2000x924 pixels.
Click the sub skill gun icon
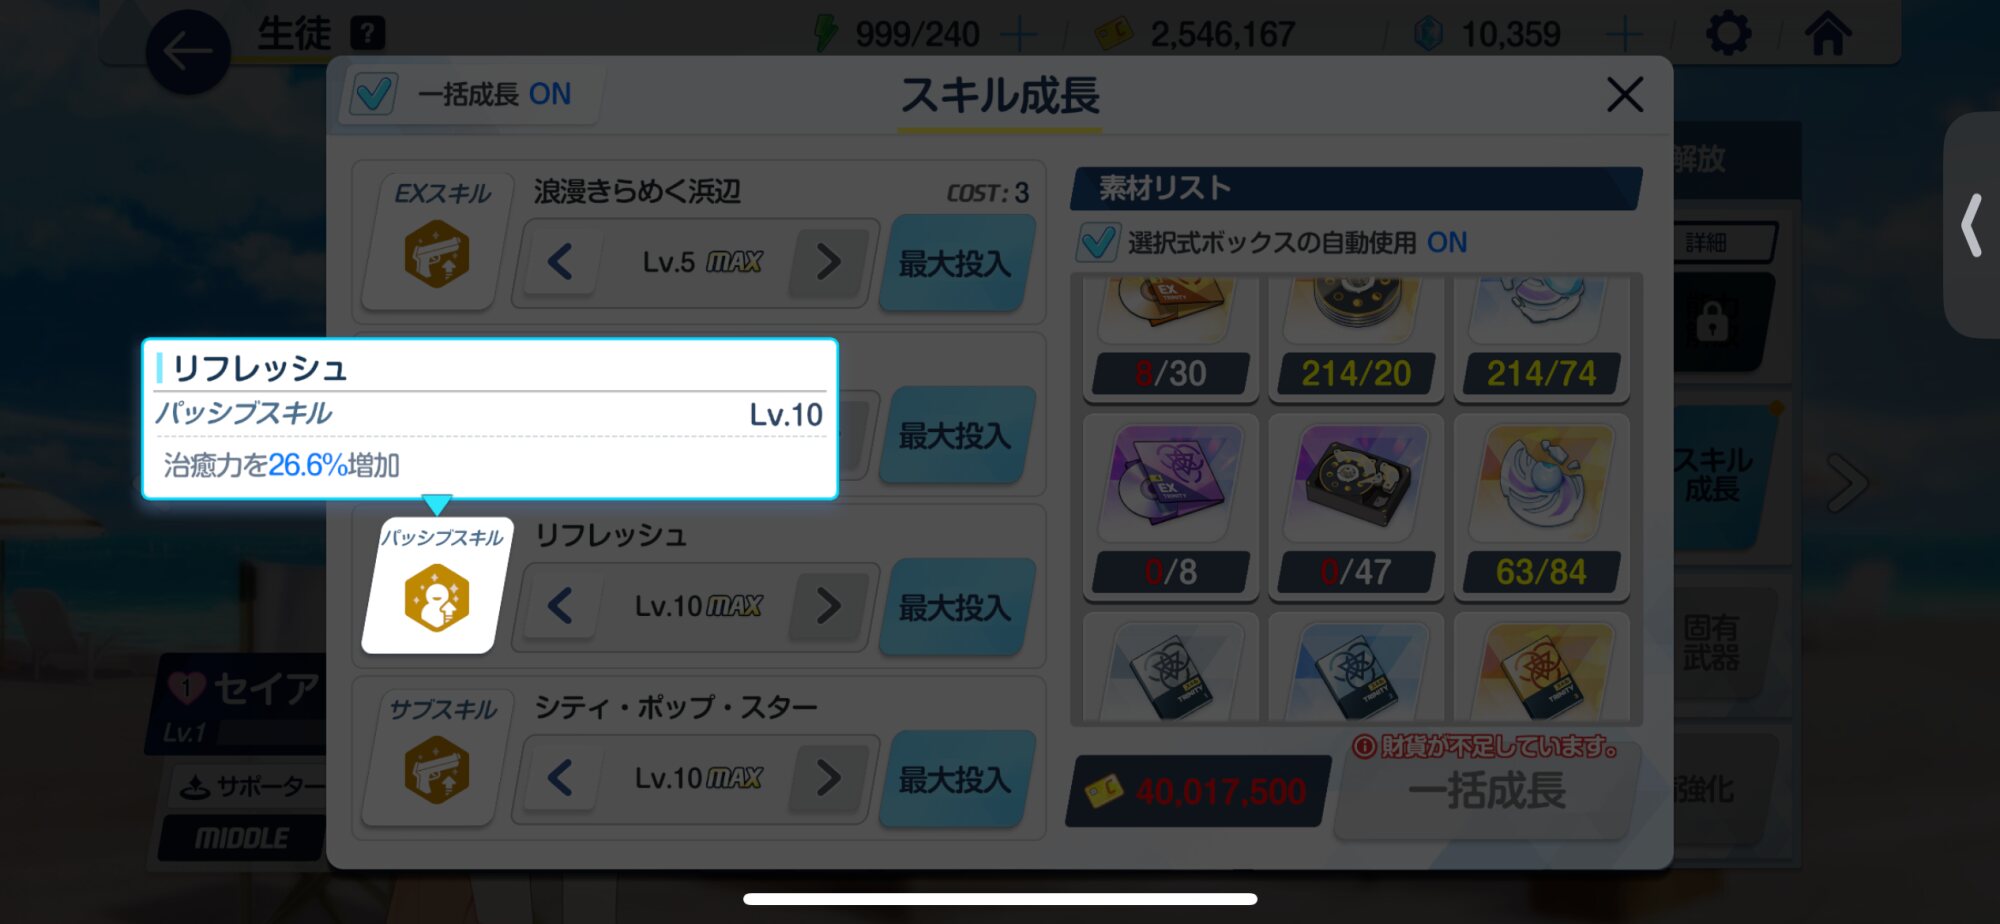(437, 770)
